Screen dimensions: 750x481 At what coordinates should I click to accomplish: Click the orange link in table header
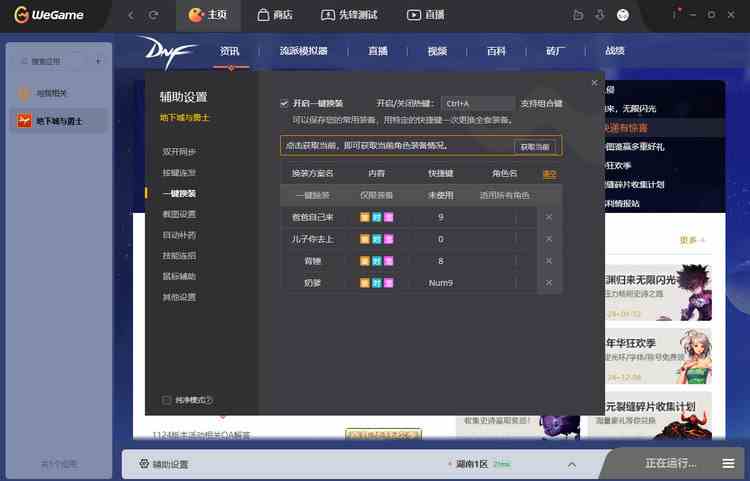pyautogui.click(x=550, y=174)
